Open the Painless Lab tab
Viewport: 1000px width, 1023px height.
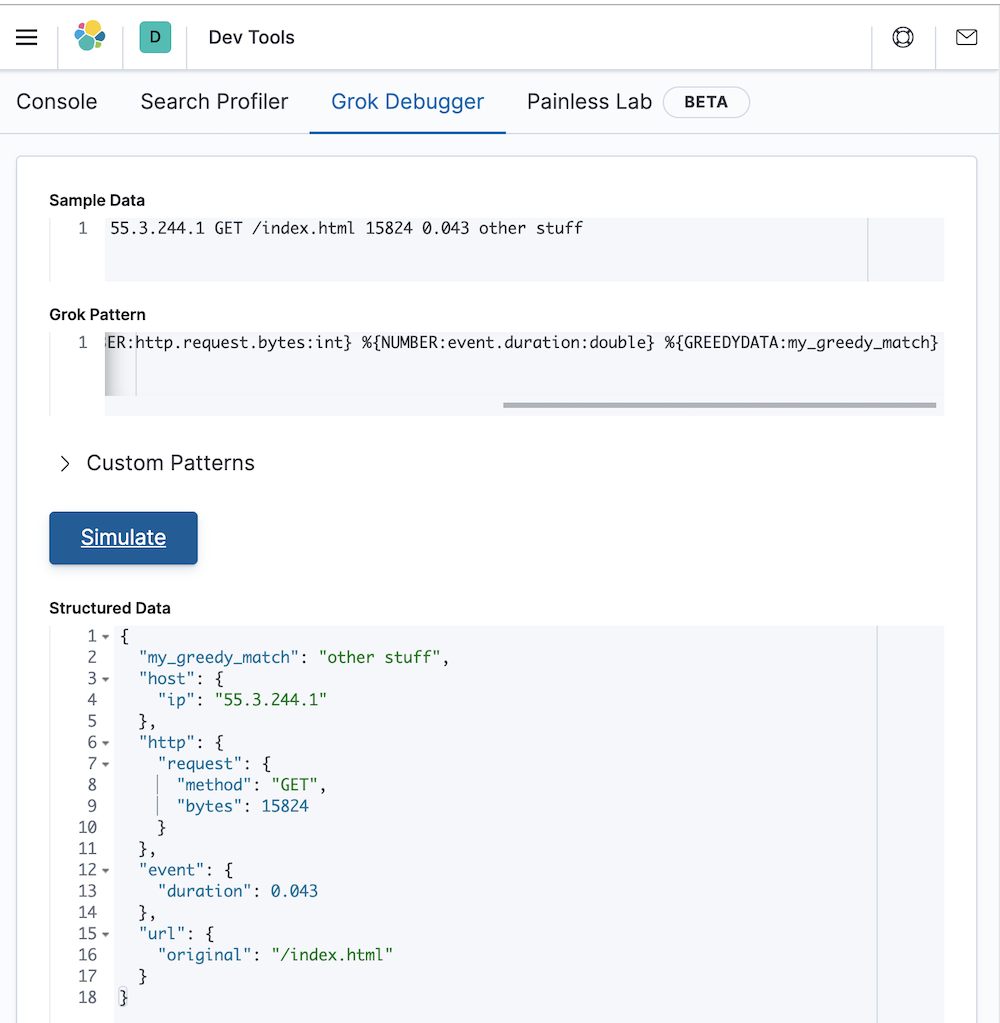[589, 102]
